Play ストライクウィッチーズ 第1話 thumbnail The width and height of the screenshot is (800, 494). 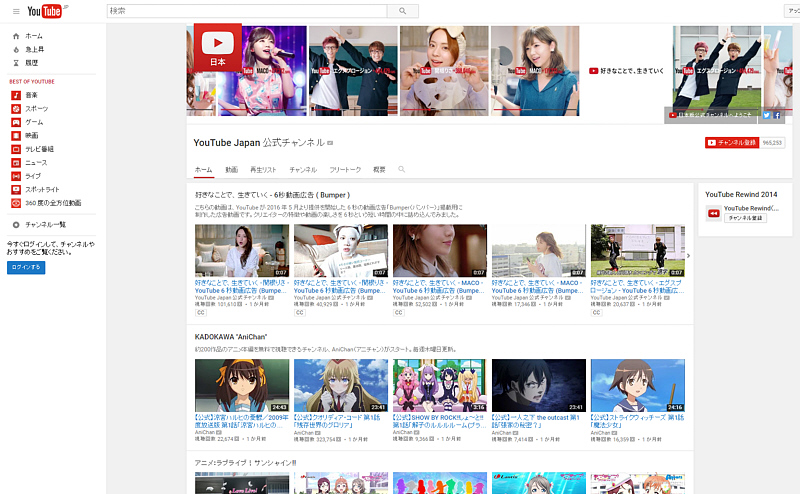coord(638,385)
